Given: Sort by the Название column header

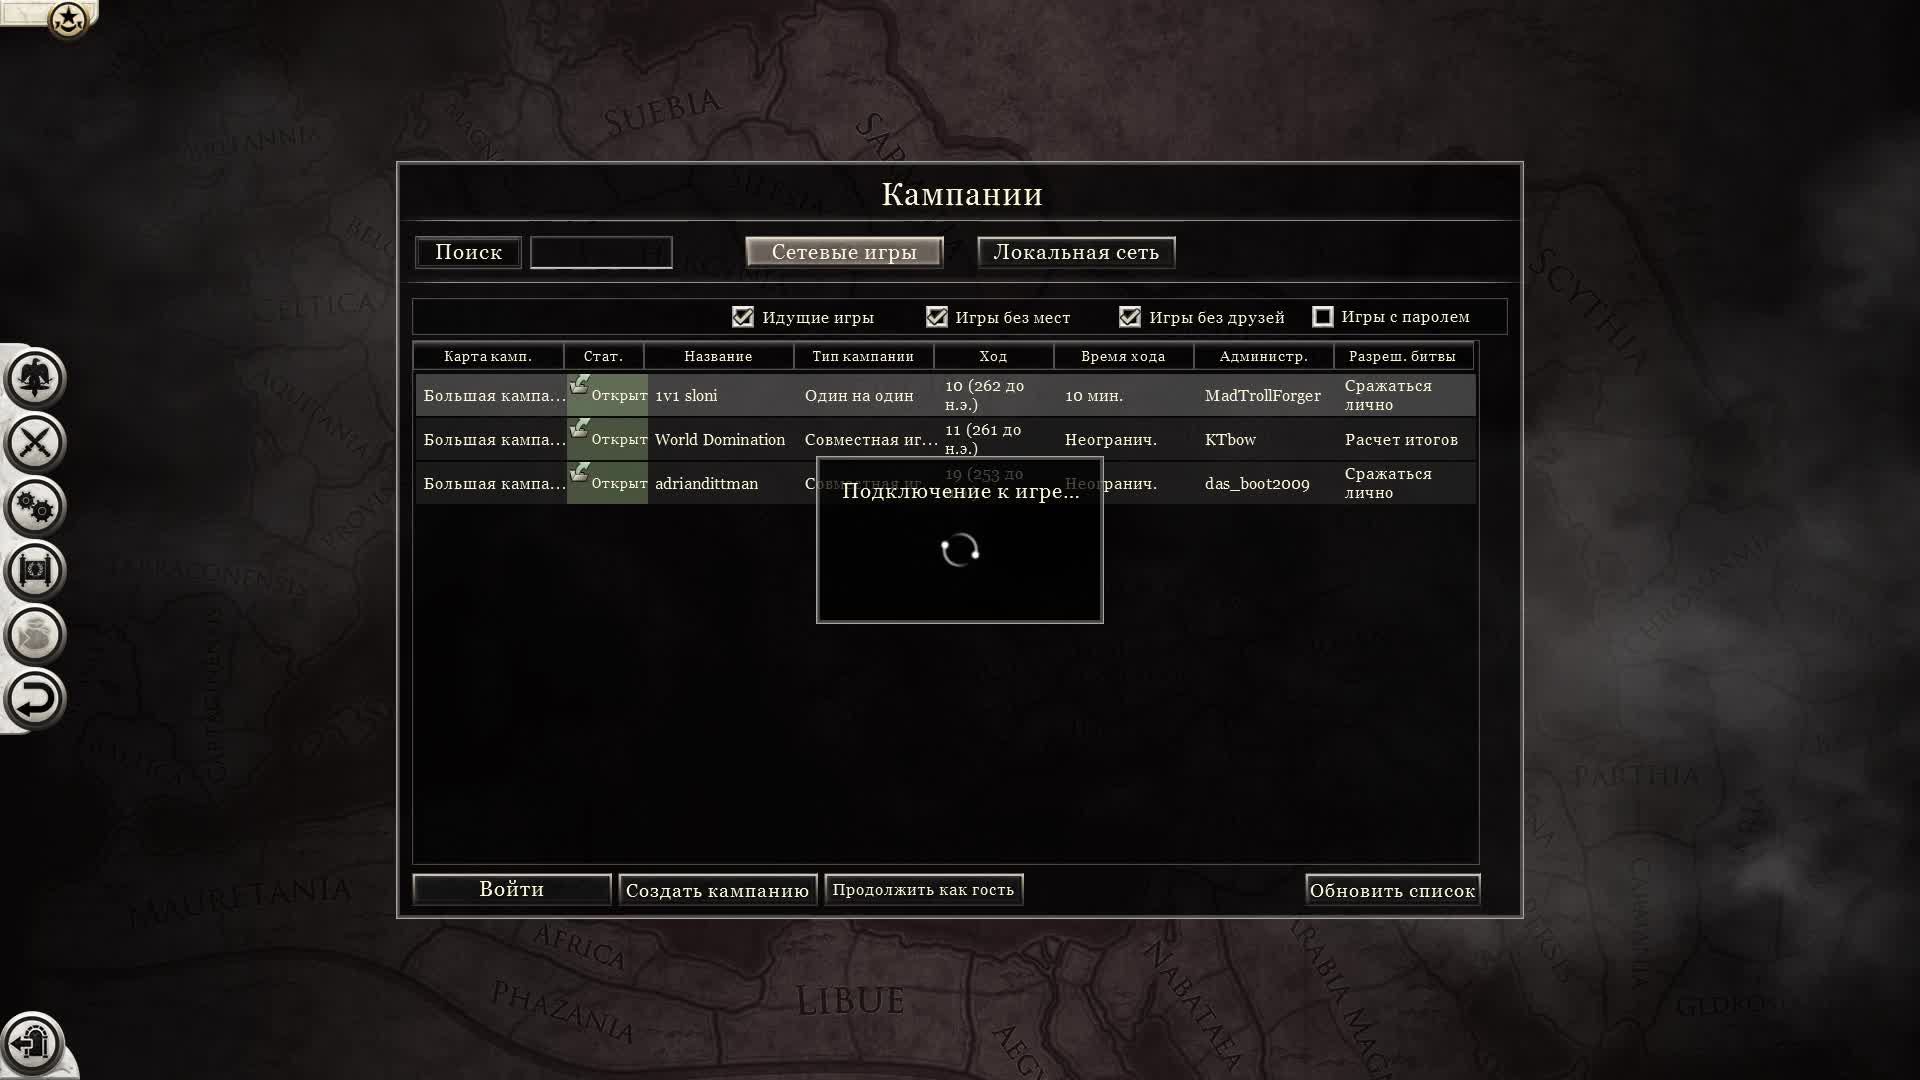Looking at the screenshot, I should click(718, 356).
